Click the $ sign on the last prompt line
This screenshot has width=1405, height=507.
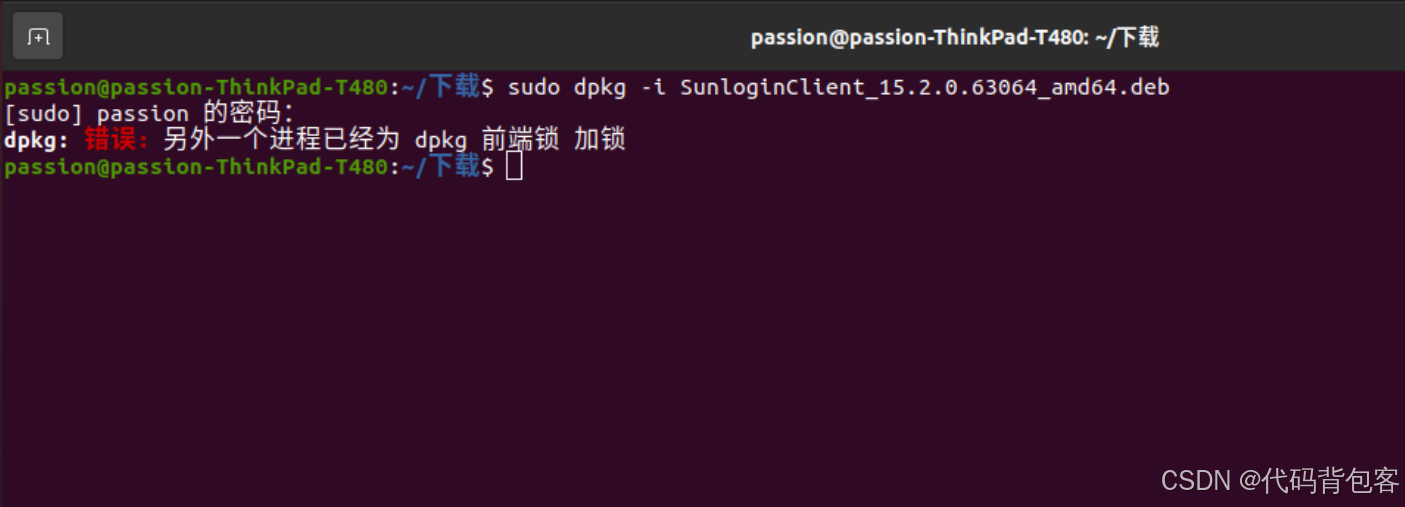click(x=487, y=167)
